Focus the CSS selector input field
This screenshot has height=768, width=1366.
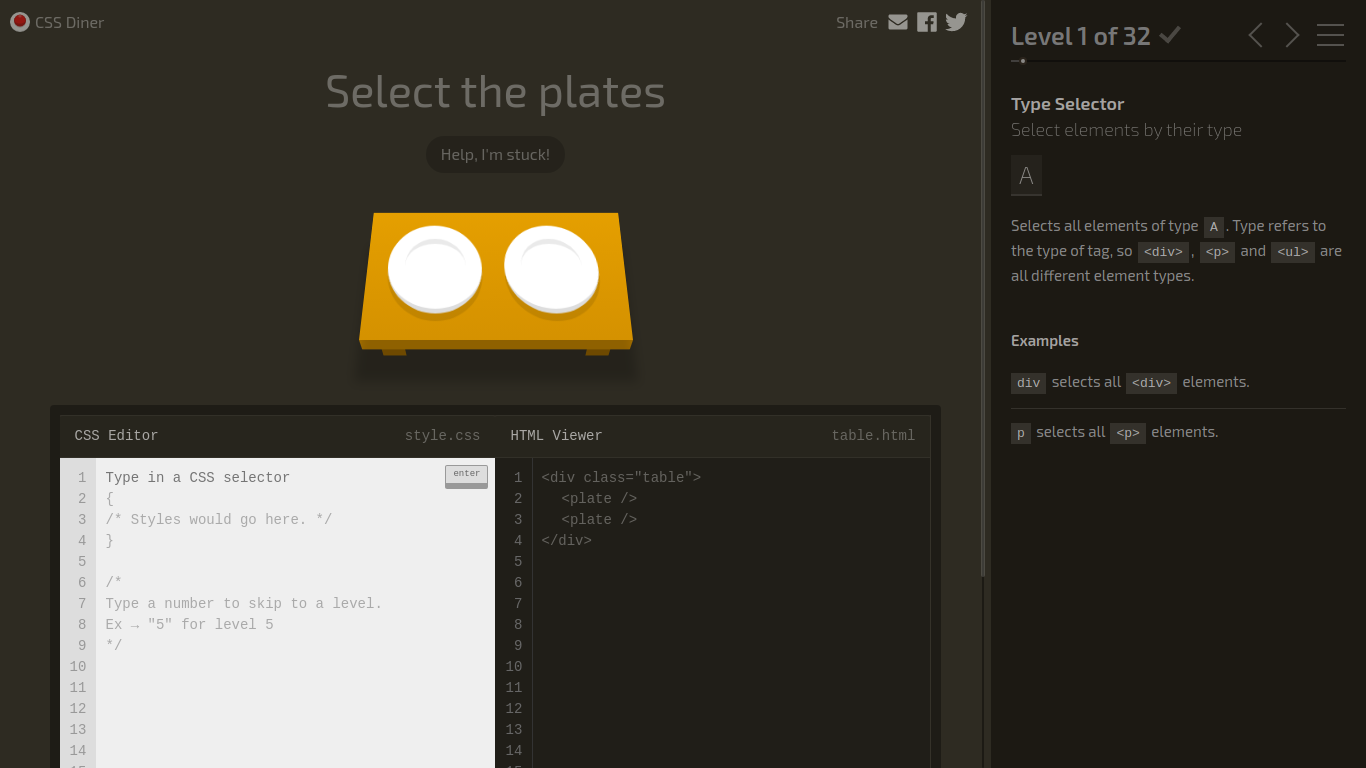[270, 477]
